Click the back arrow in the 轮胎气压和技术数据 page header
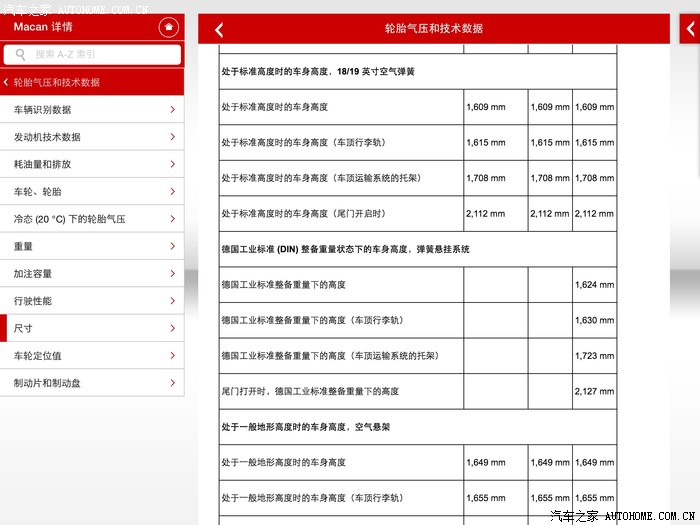Viewport: 700px width, 525px height. click(x=220, y=30)
